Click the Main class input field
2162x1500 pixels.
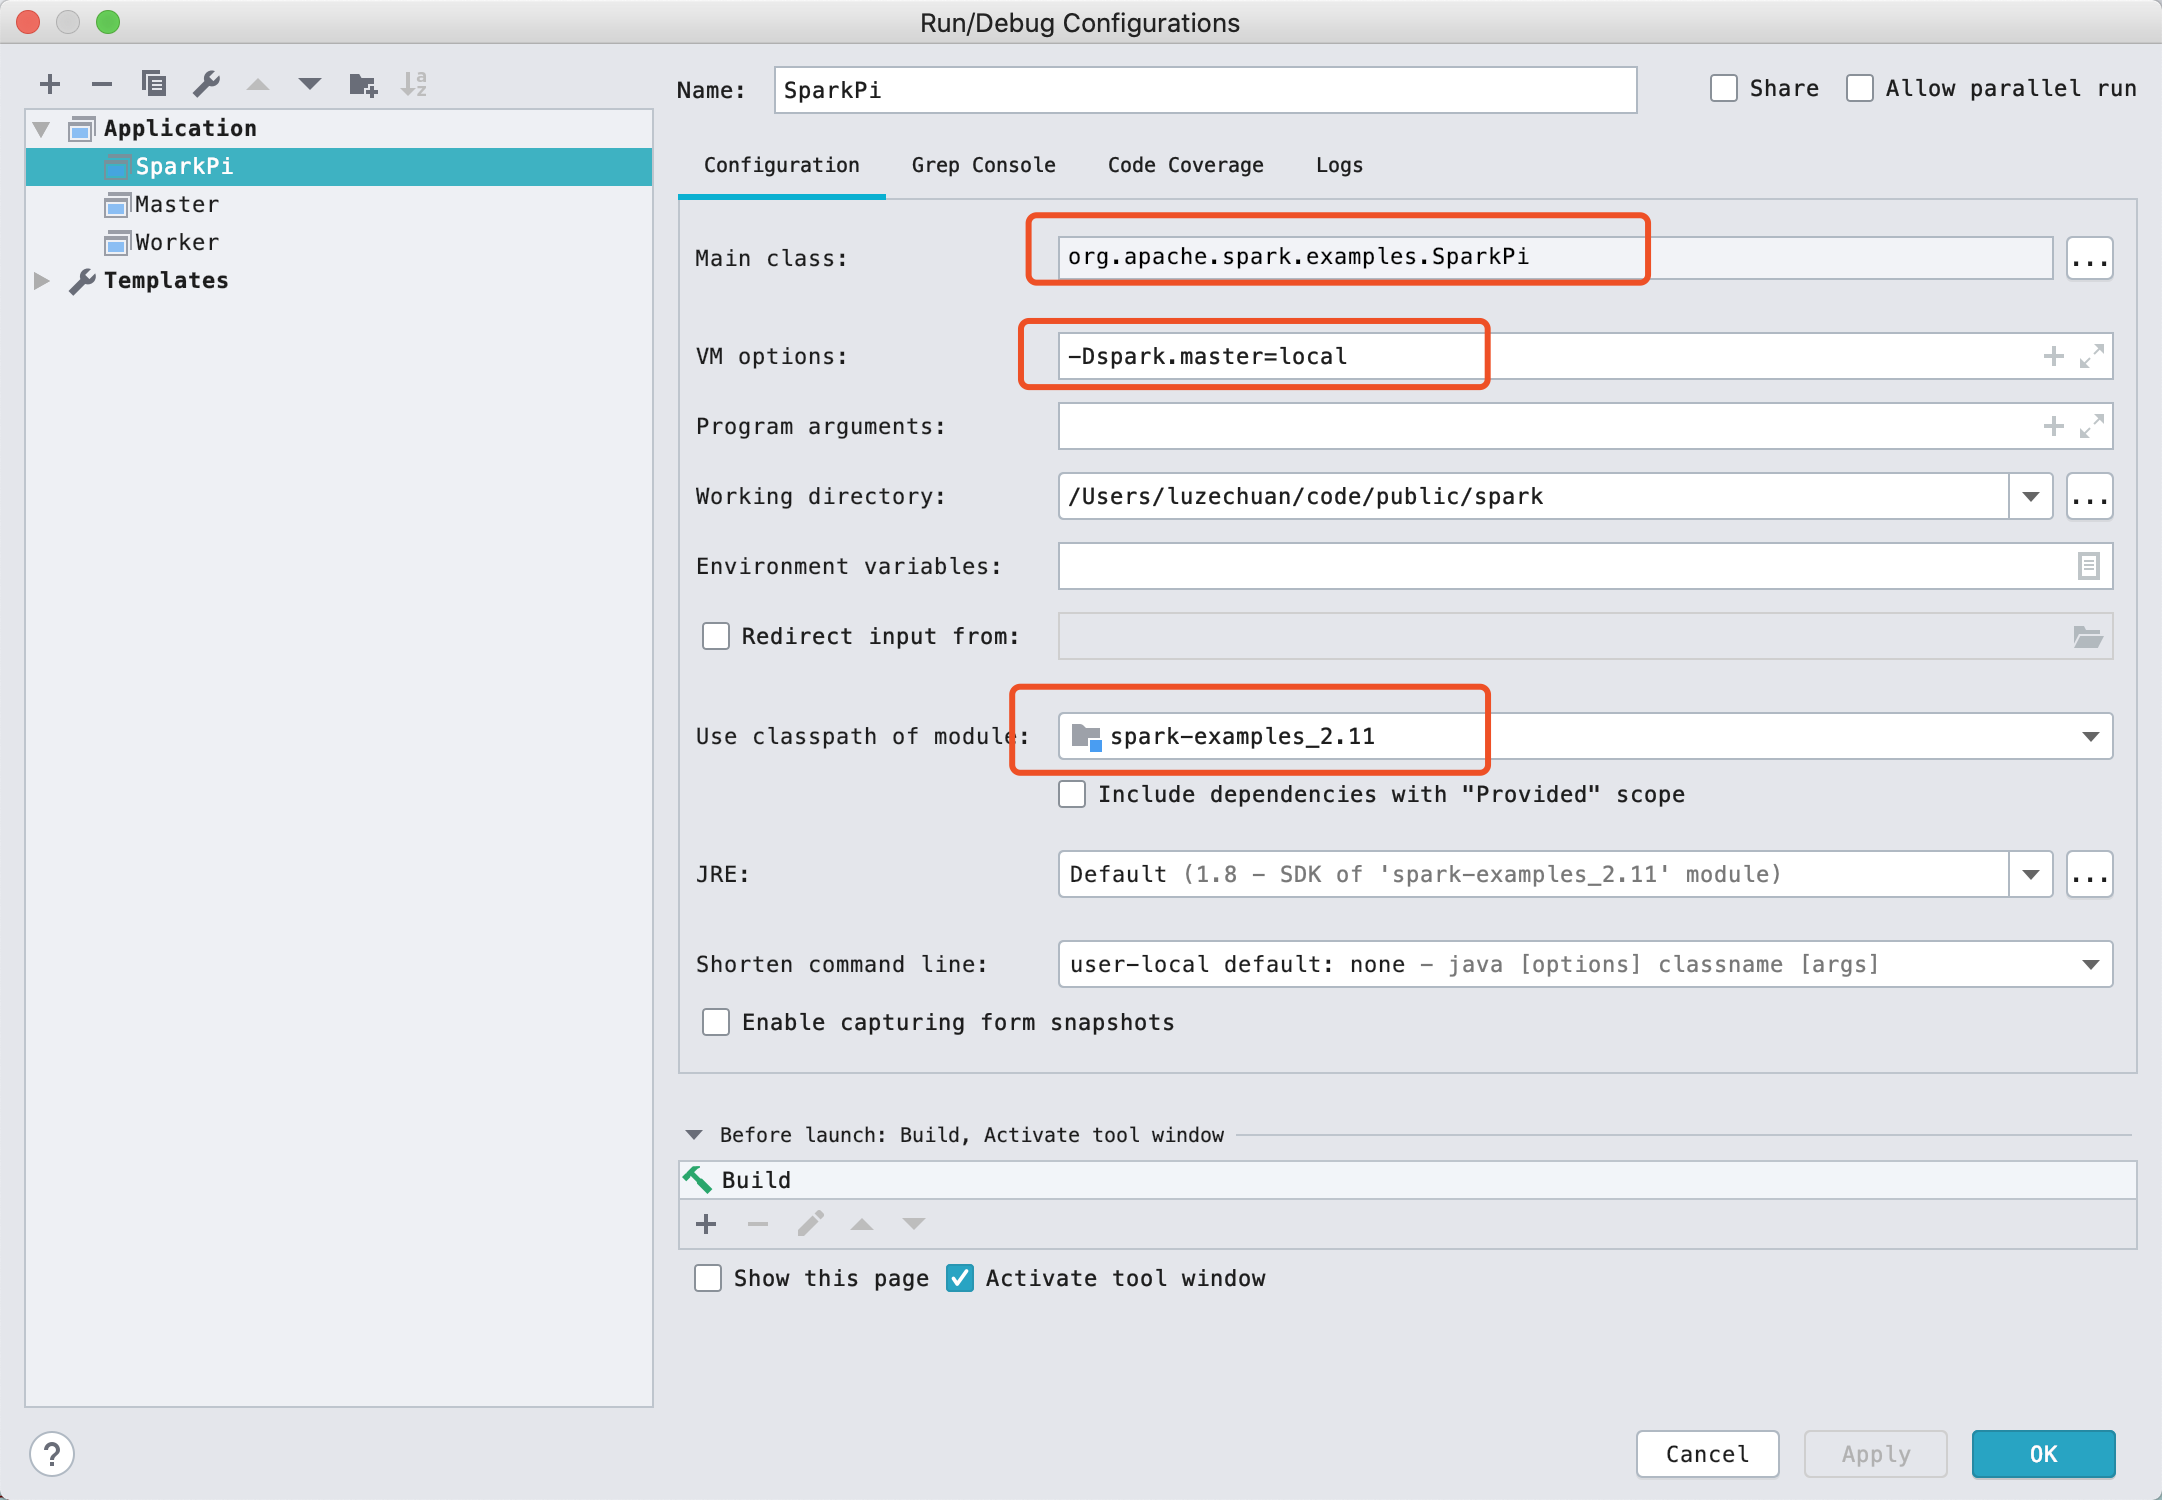[x=1555, y=258]
